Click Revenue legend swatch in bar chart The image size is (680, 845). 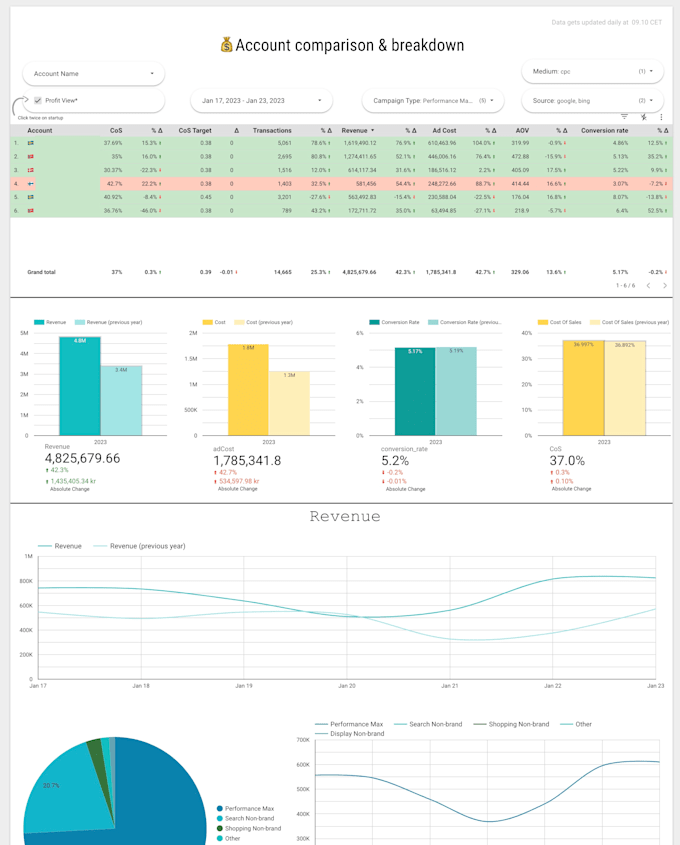[39, 322]
